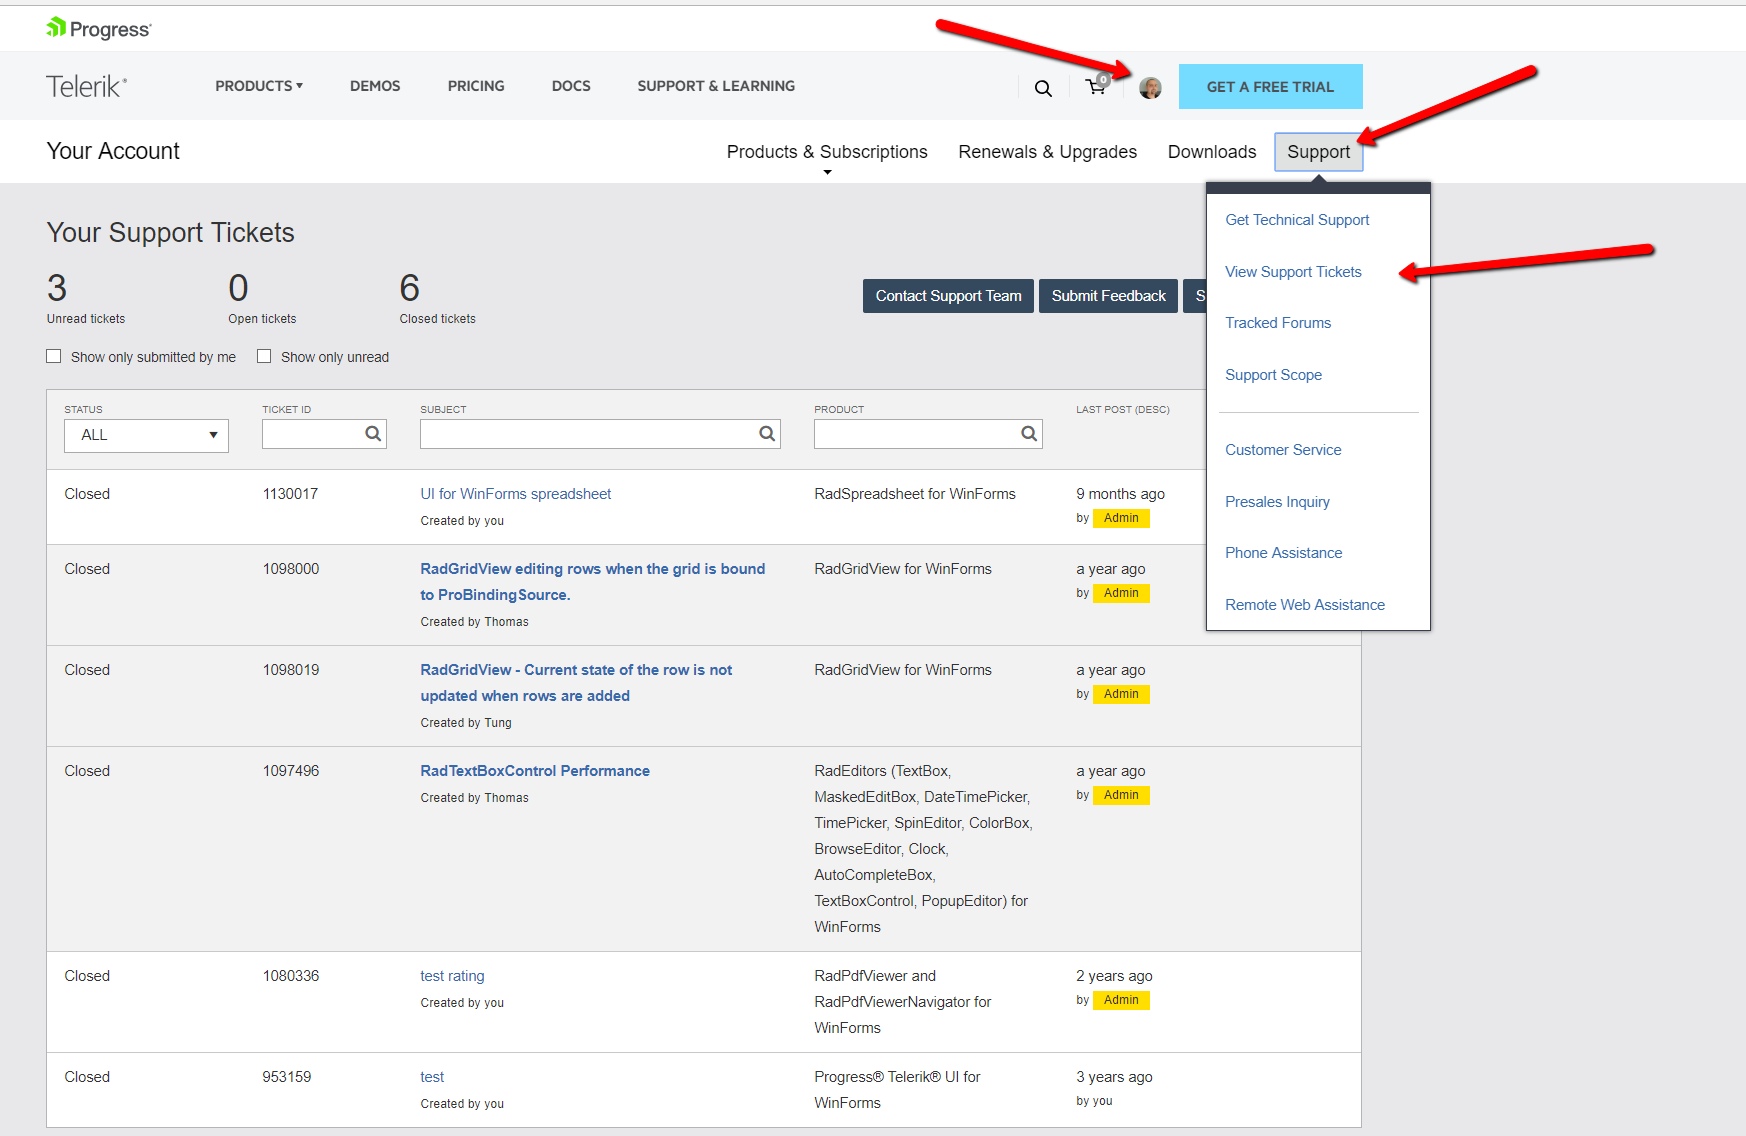Sort by Last Post (DESC) header
The height and width of the screenshot is (1136, 1746).
pos(1123,409)
